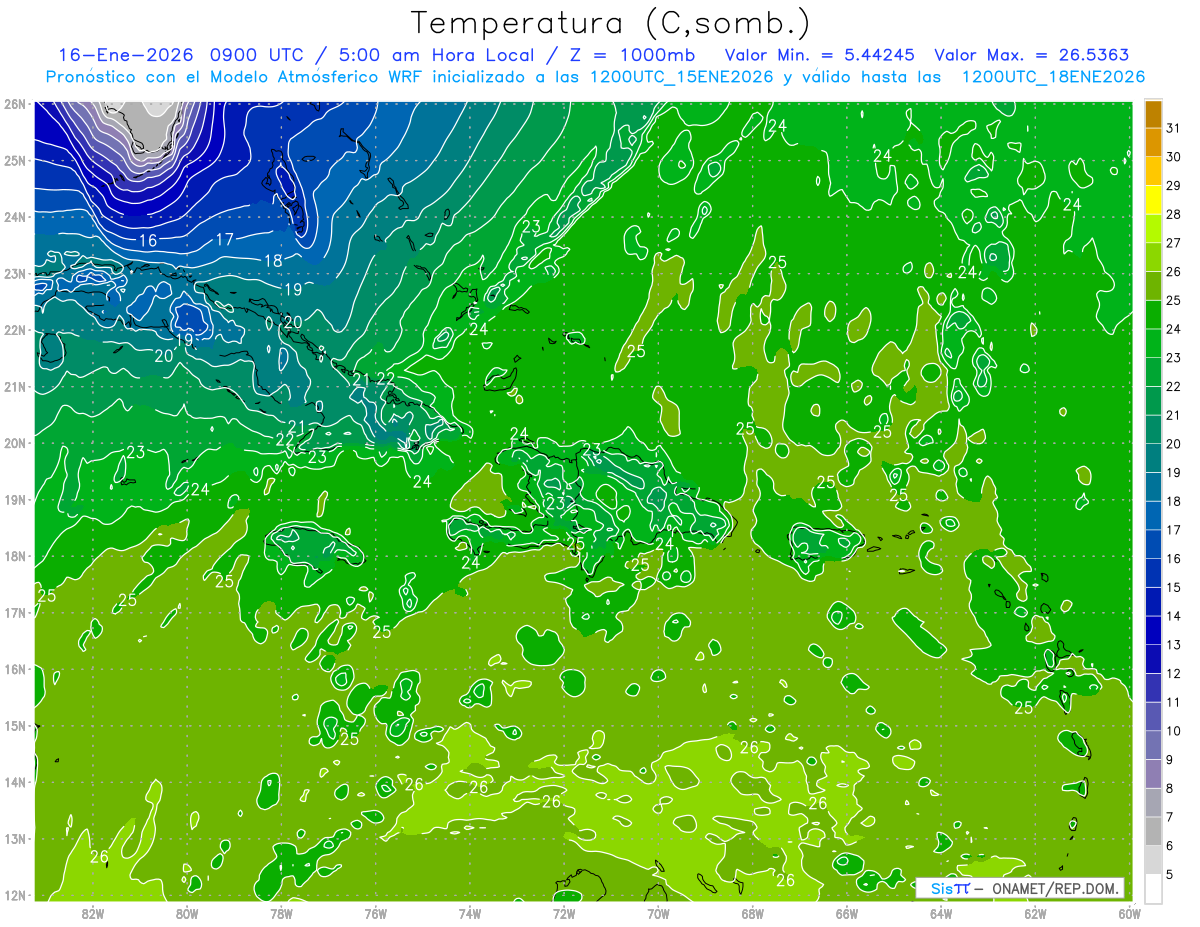Click the '12N' latitude axis label

(x=14, y=896)
